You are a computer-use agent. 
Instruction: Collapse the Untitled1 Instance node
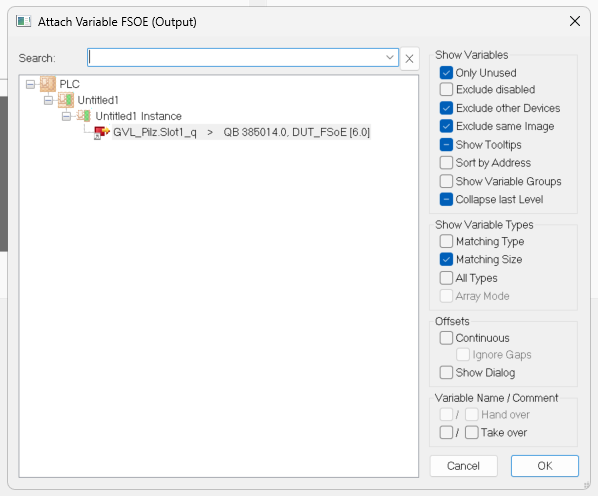66,116
